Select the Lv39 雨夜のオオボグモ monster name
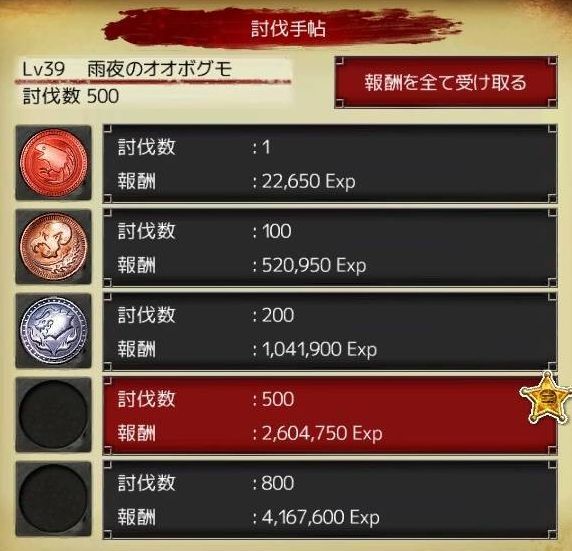 click(x=127, y=69)
